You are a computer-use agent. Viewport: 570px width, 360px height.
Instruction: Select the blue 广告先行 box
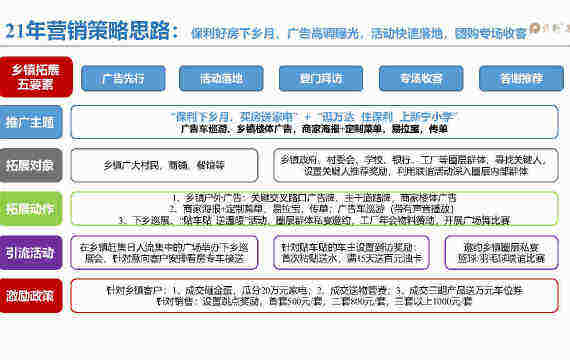click(123, 78)
